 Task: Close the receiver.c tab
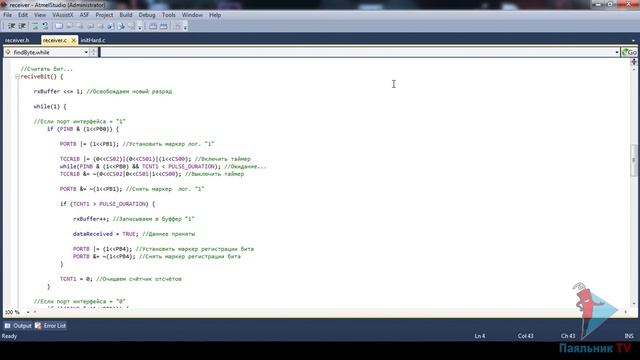pyautogui.click(x=73, y=40)
